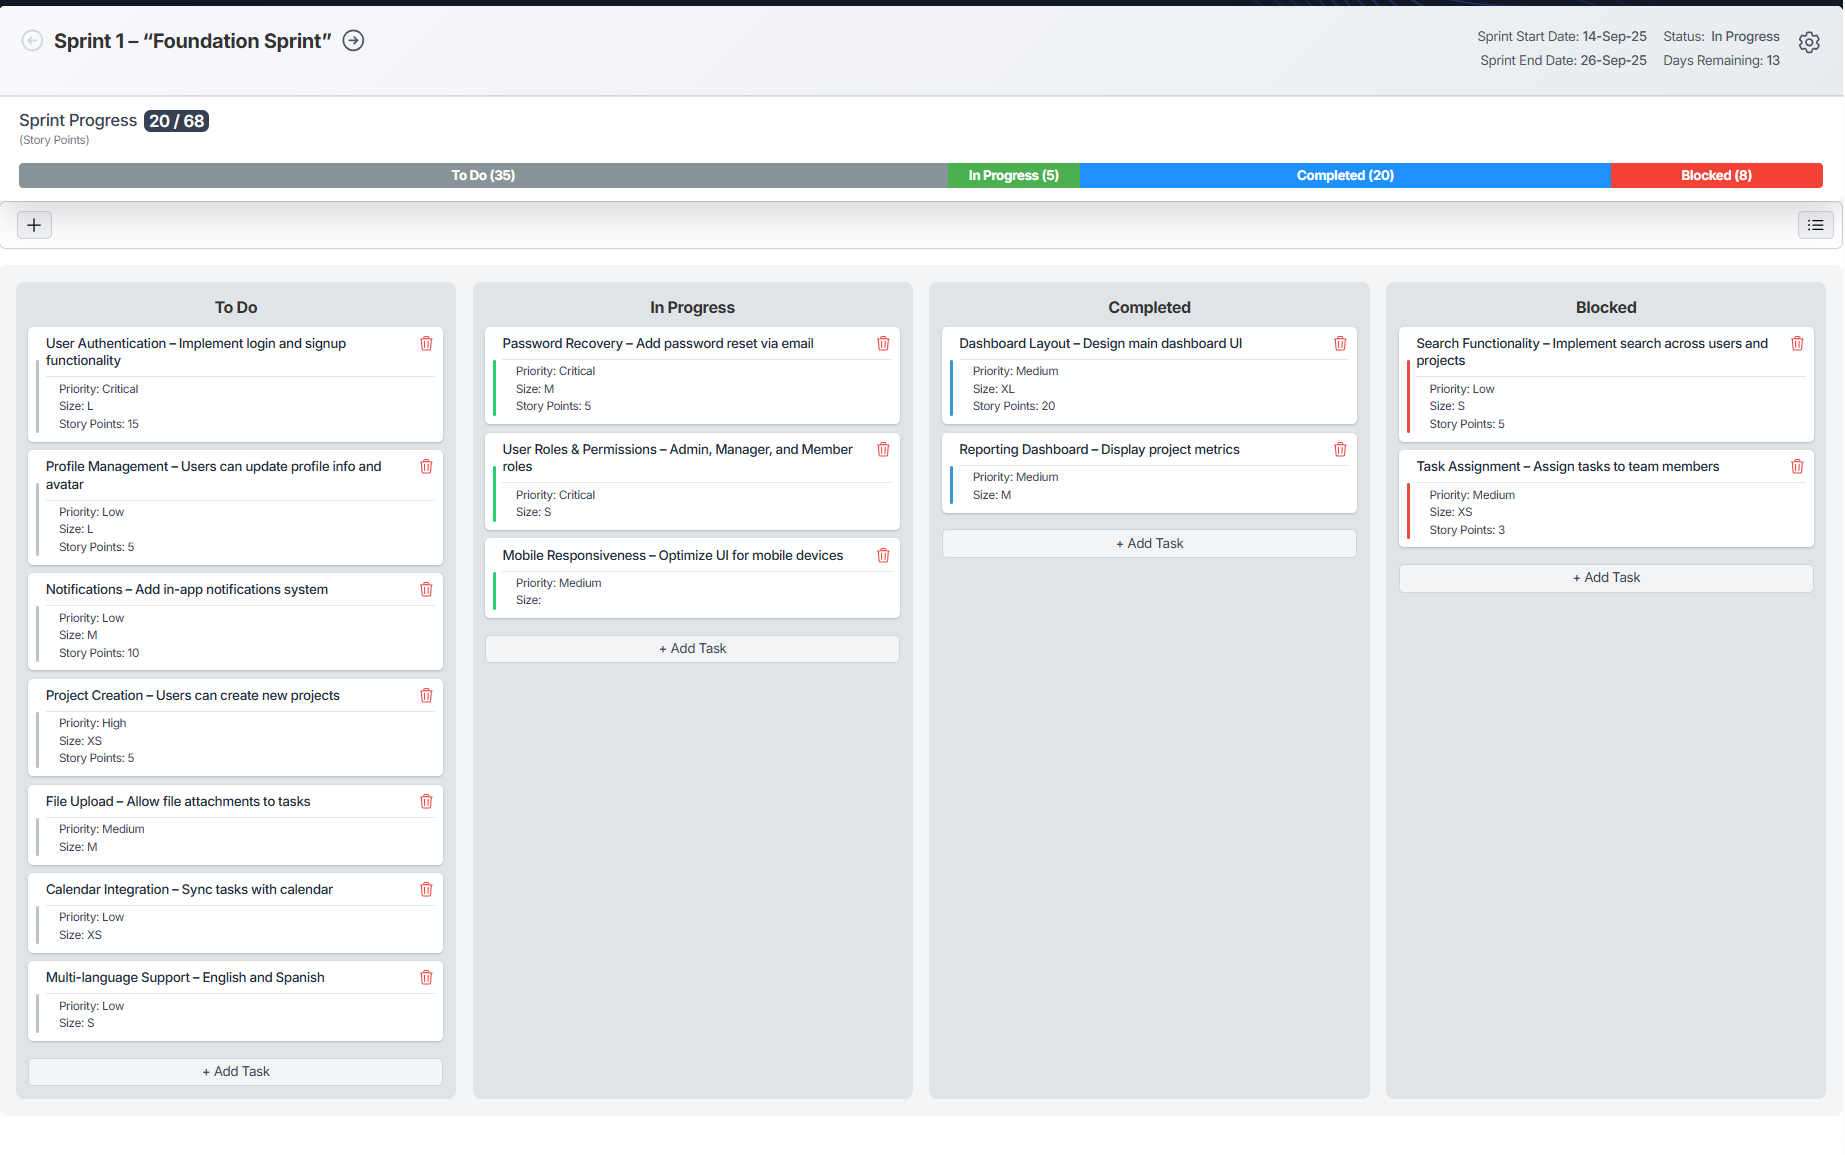Delete the Dashboard Layout task via trash icon

pyautogui.click(x=1340, y=343)
